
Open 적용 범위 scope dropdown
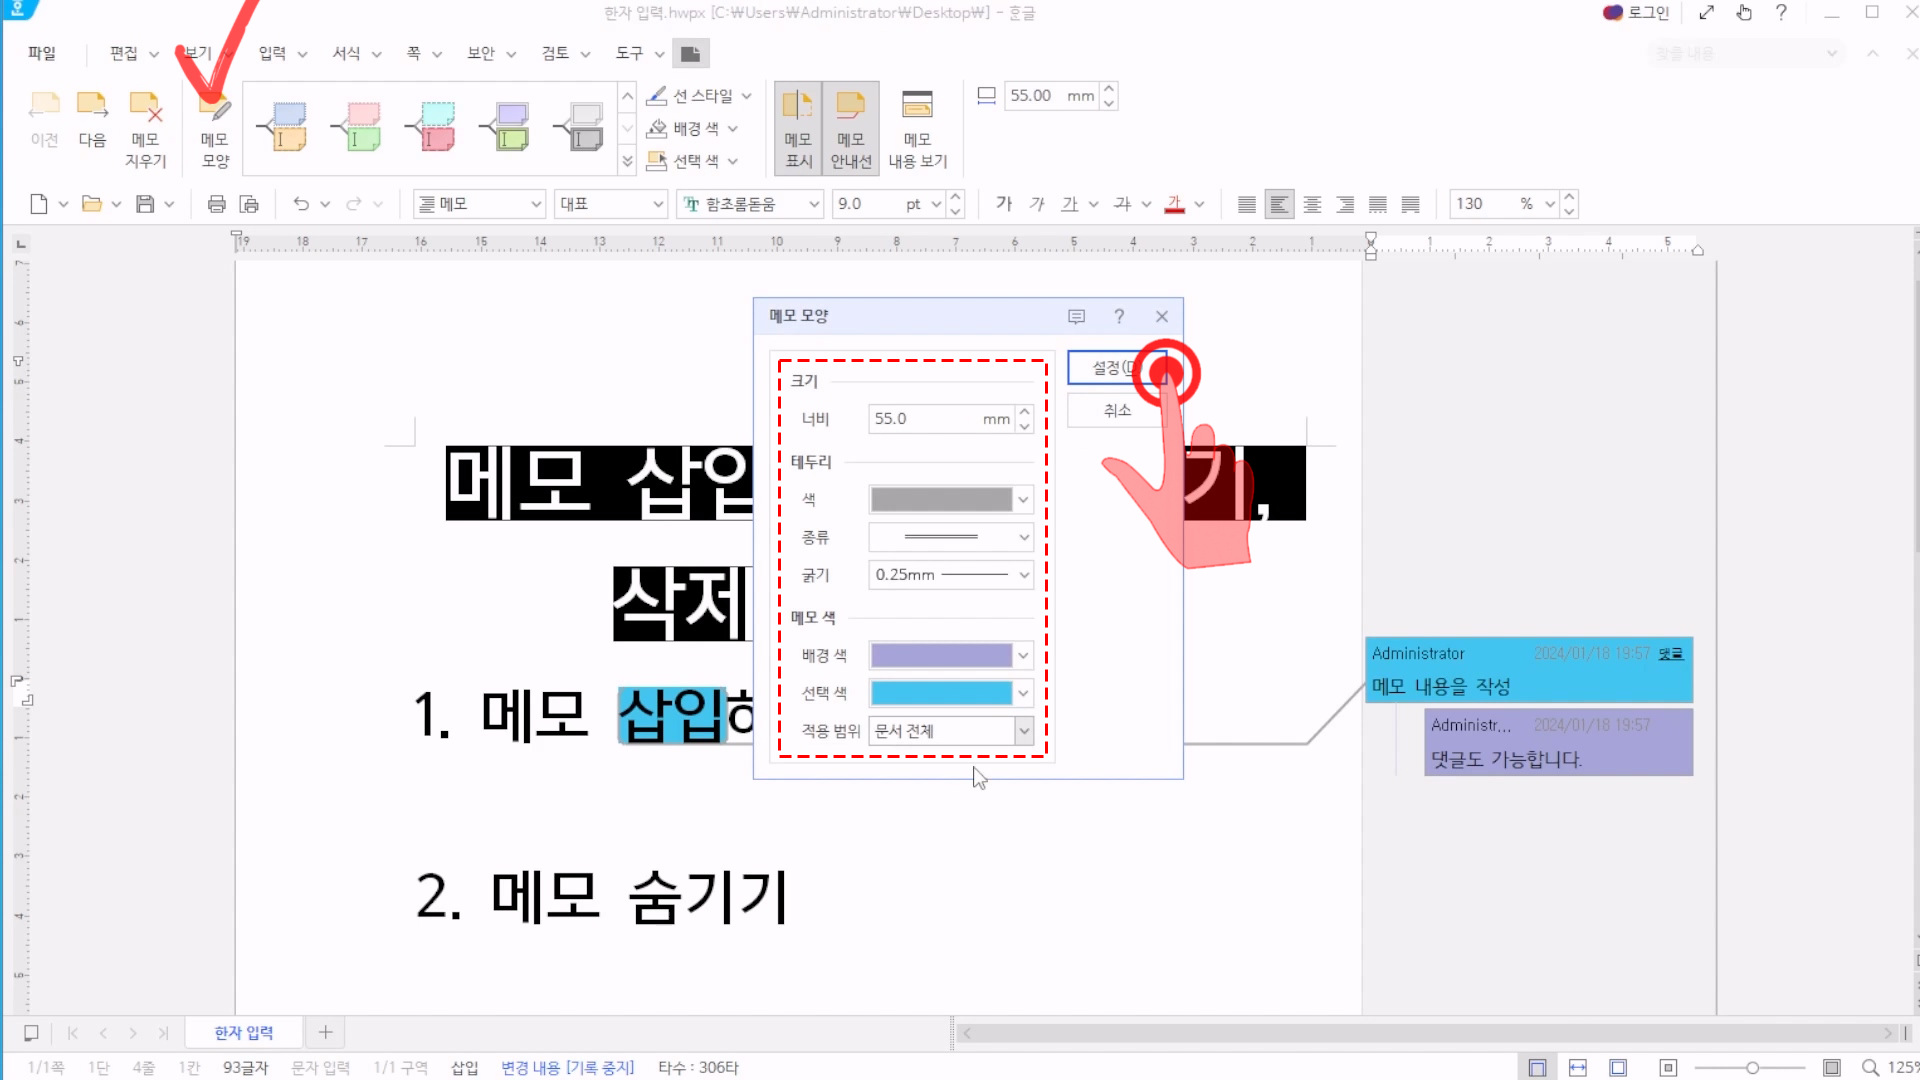(x=1024, y=731)
